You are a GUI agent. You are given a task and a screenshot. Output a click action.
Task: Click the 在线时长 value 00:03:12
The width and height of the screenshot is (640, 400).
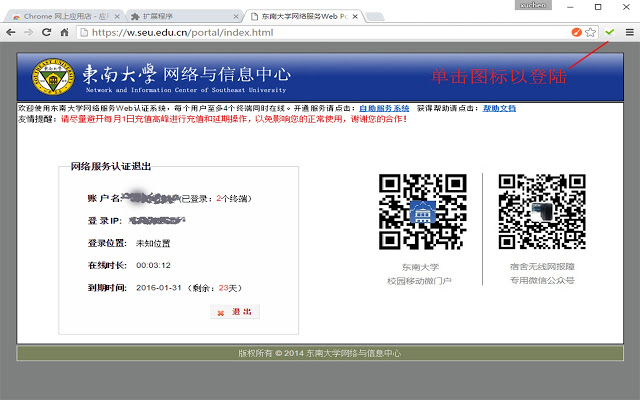pos(153,265)
